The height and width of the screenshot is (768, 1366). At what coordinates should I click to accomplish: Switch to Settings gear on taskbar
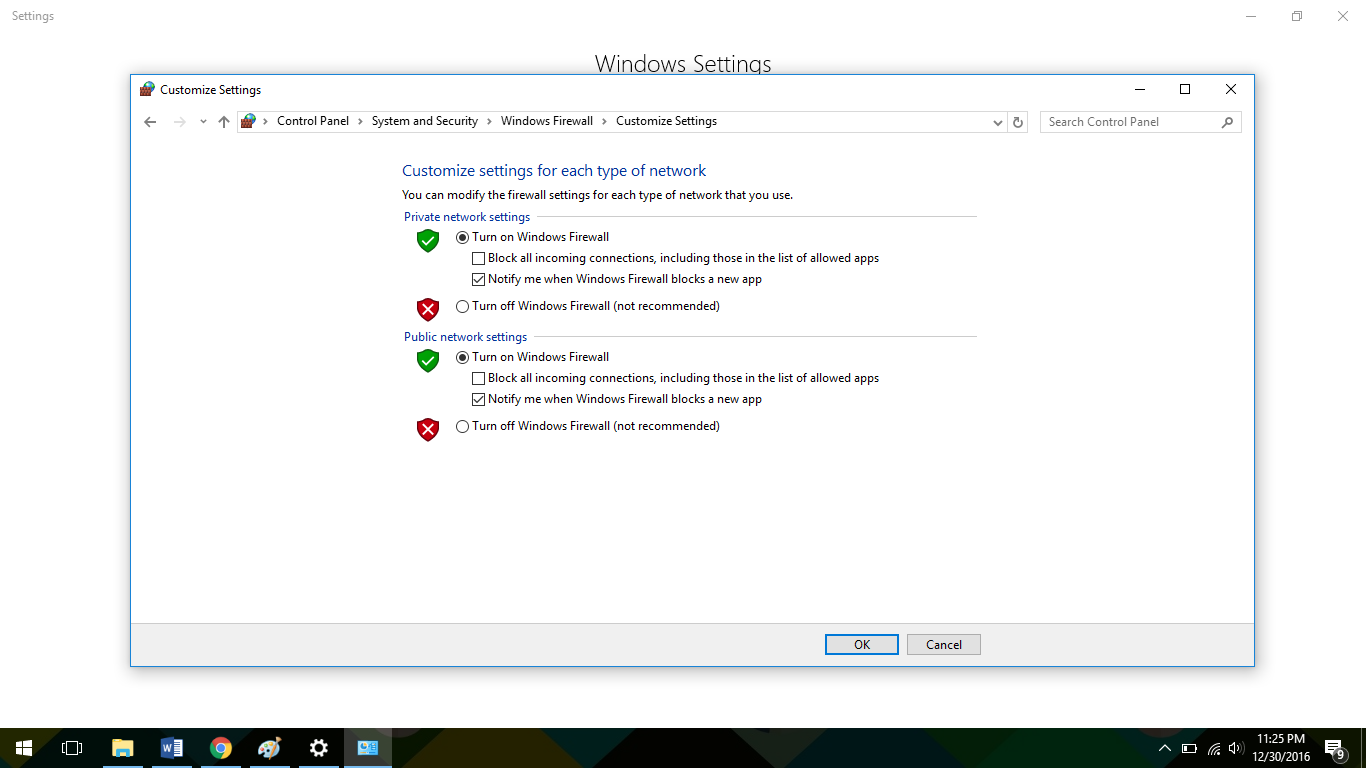click(318, 748)
